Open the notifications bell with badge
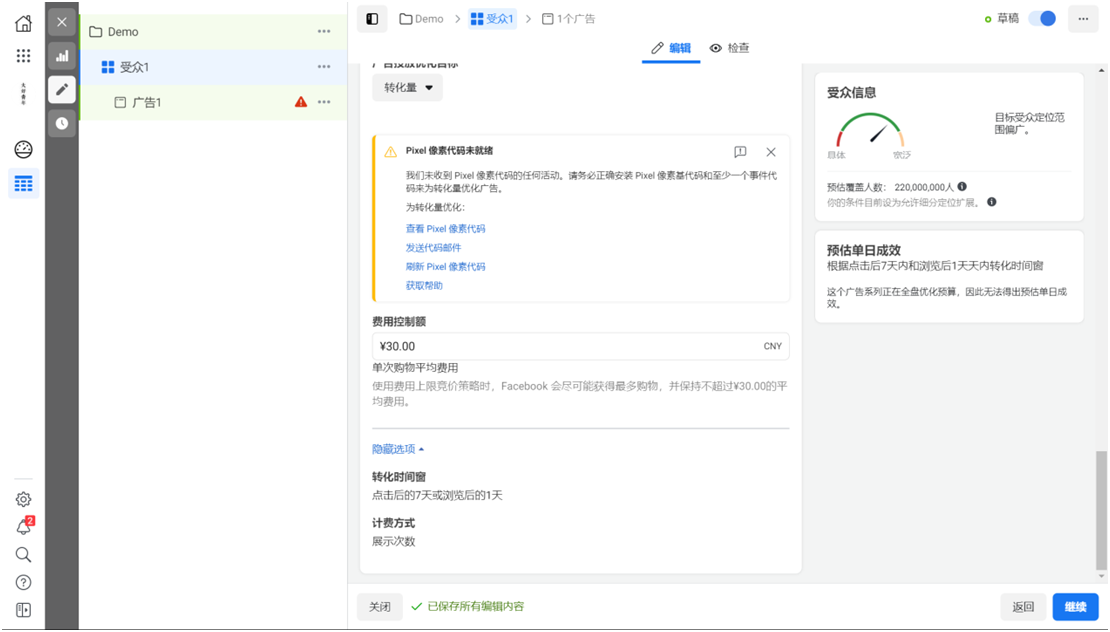The height and width of the screenshot is (632, 1110). (x=23, y=526)
